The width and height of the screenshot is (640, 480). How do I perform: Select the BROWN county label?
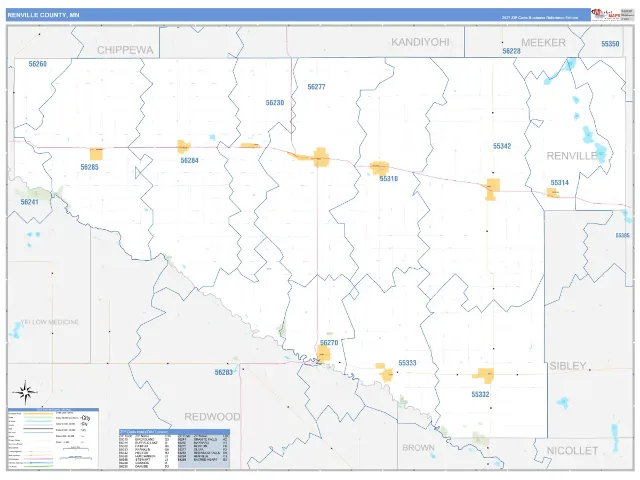click(x=418, y=448)
